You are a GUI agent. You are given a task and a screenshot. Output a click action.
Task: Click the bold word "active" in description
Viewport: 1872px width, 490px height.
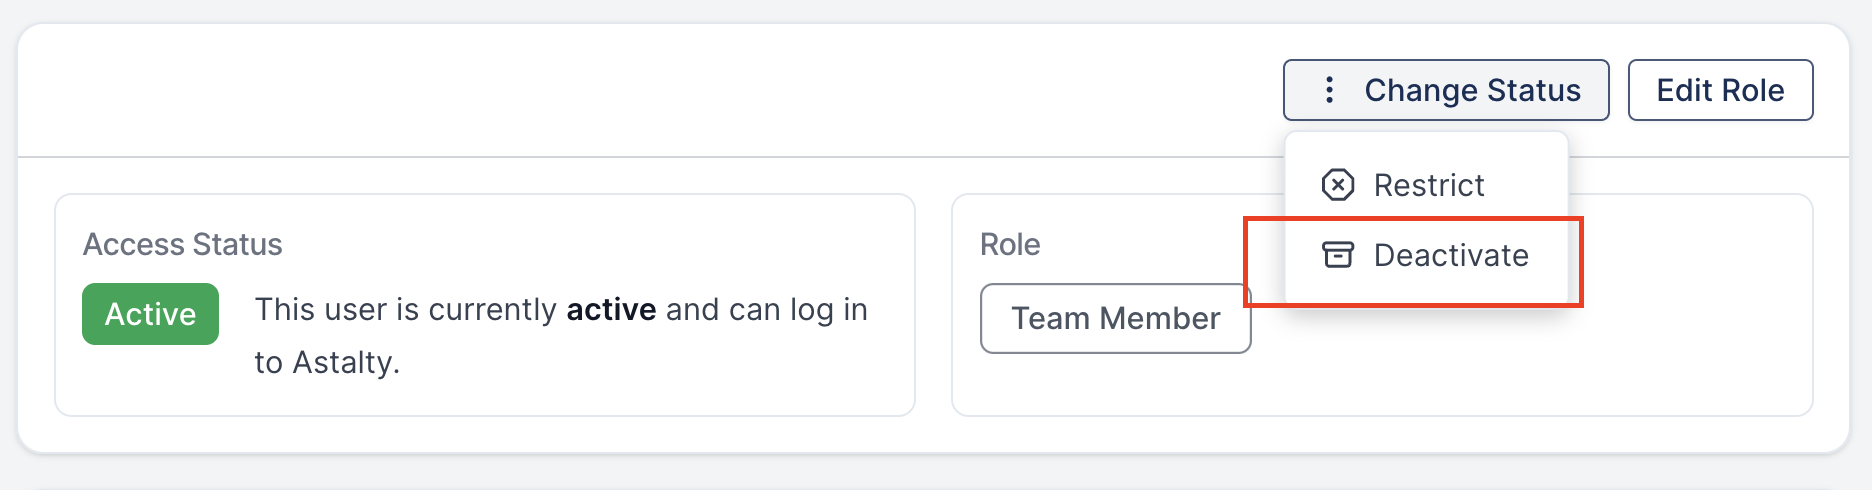pyautogui.click(x=611, y=310)
